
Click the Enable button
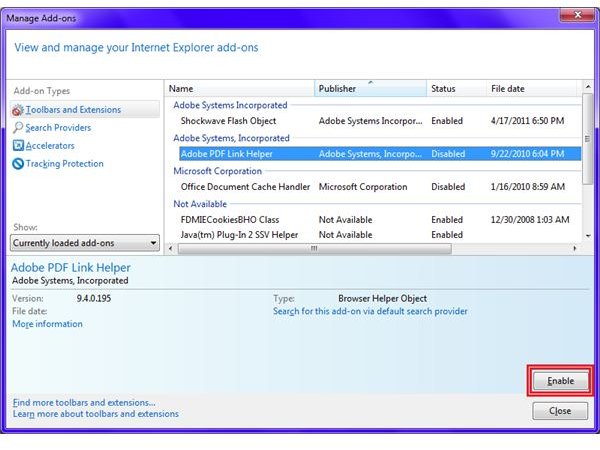point(560,381)
